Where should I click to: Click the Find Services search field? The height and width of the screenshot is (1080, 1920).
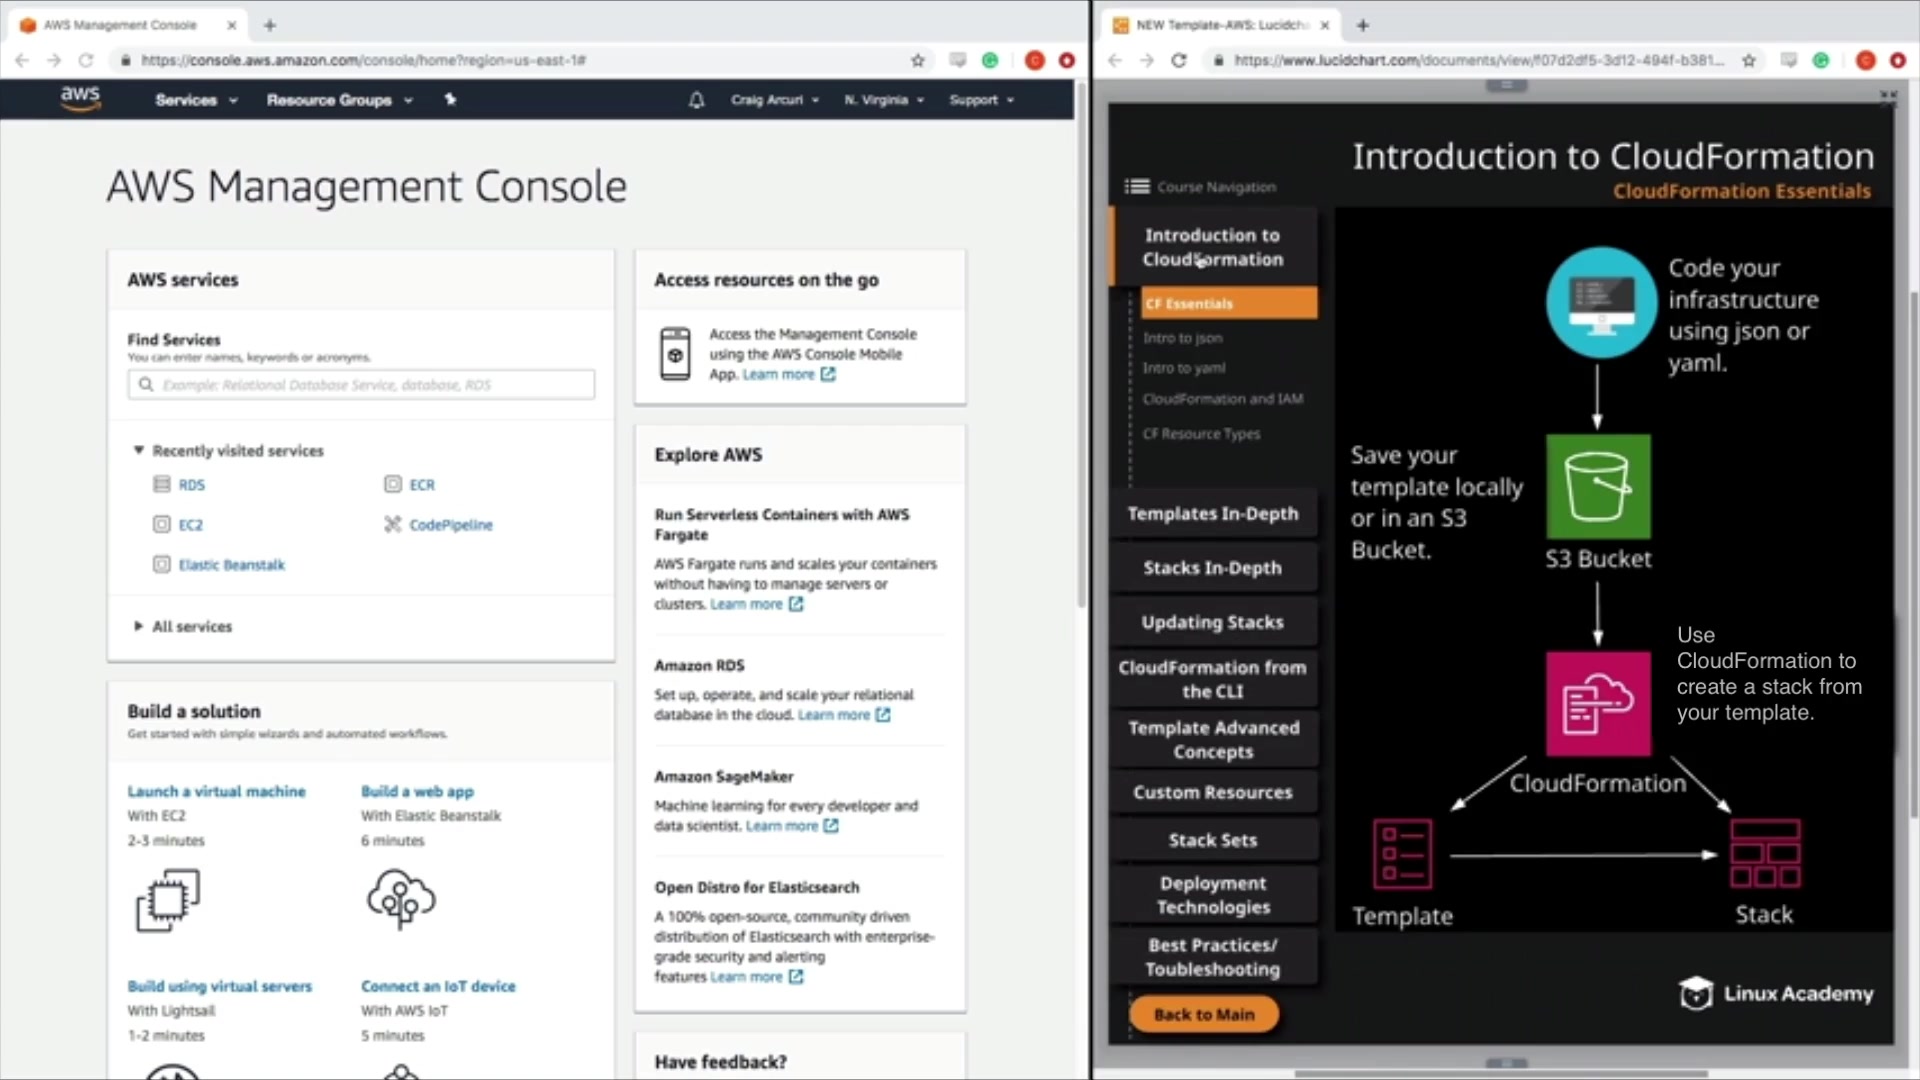pos(361,385)
